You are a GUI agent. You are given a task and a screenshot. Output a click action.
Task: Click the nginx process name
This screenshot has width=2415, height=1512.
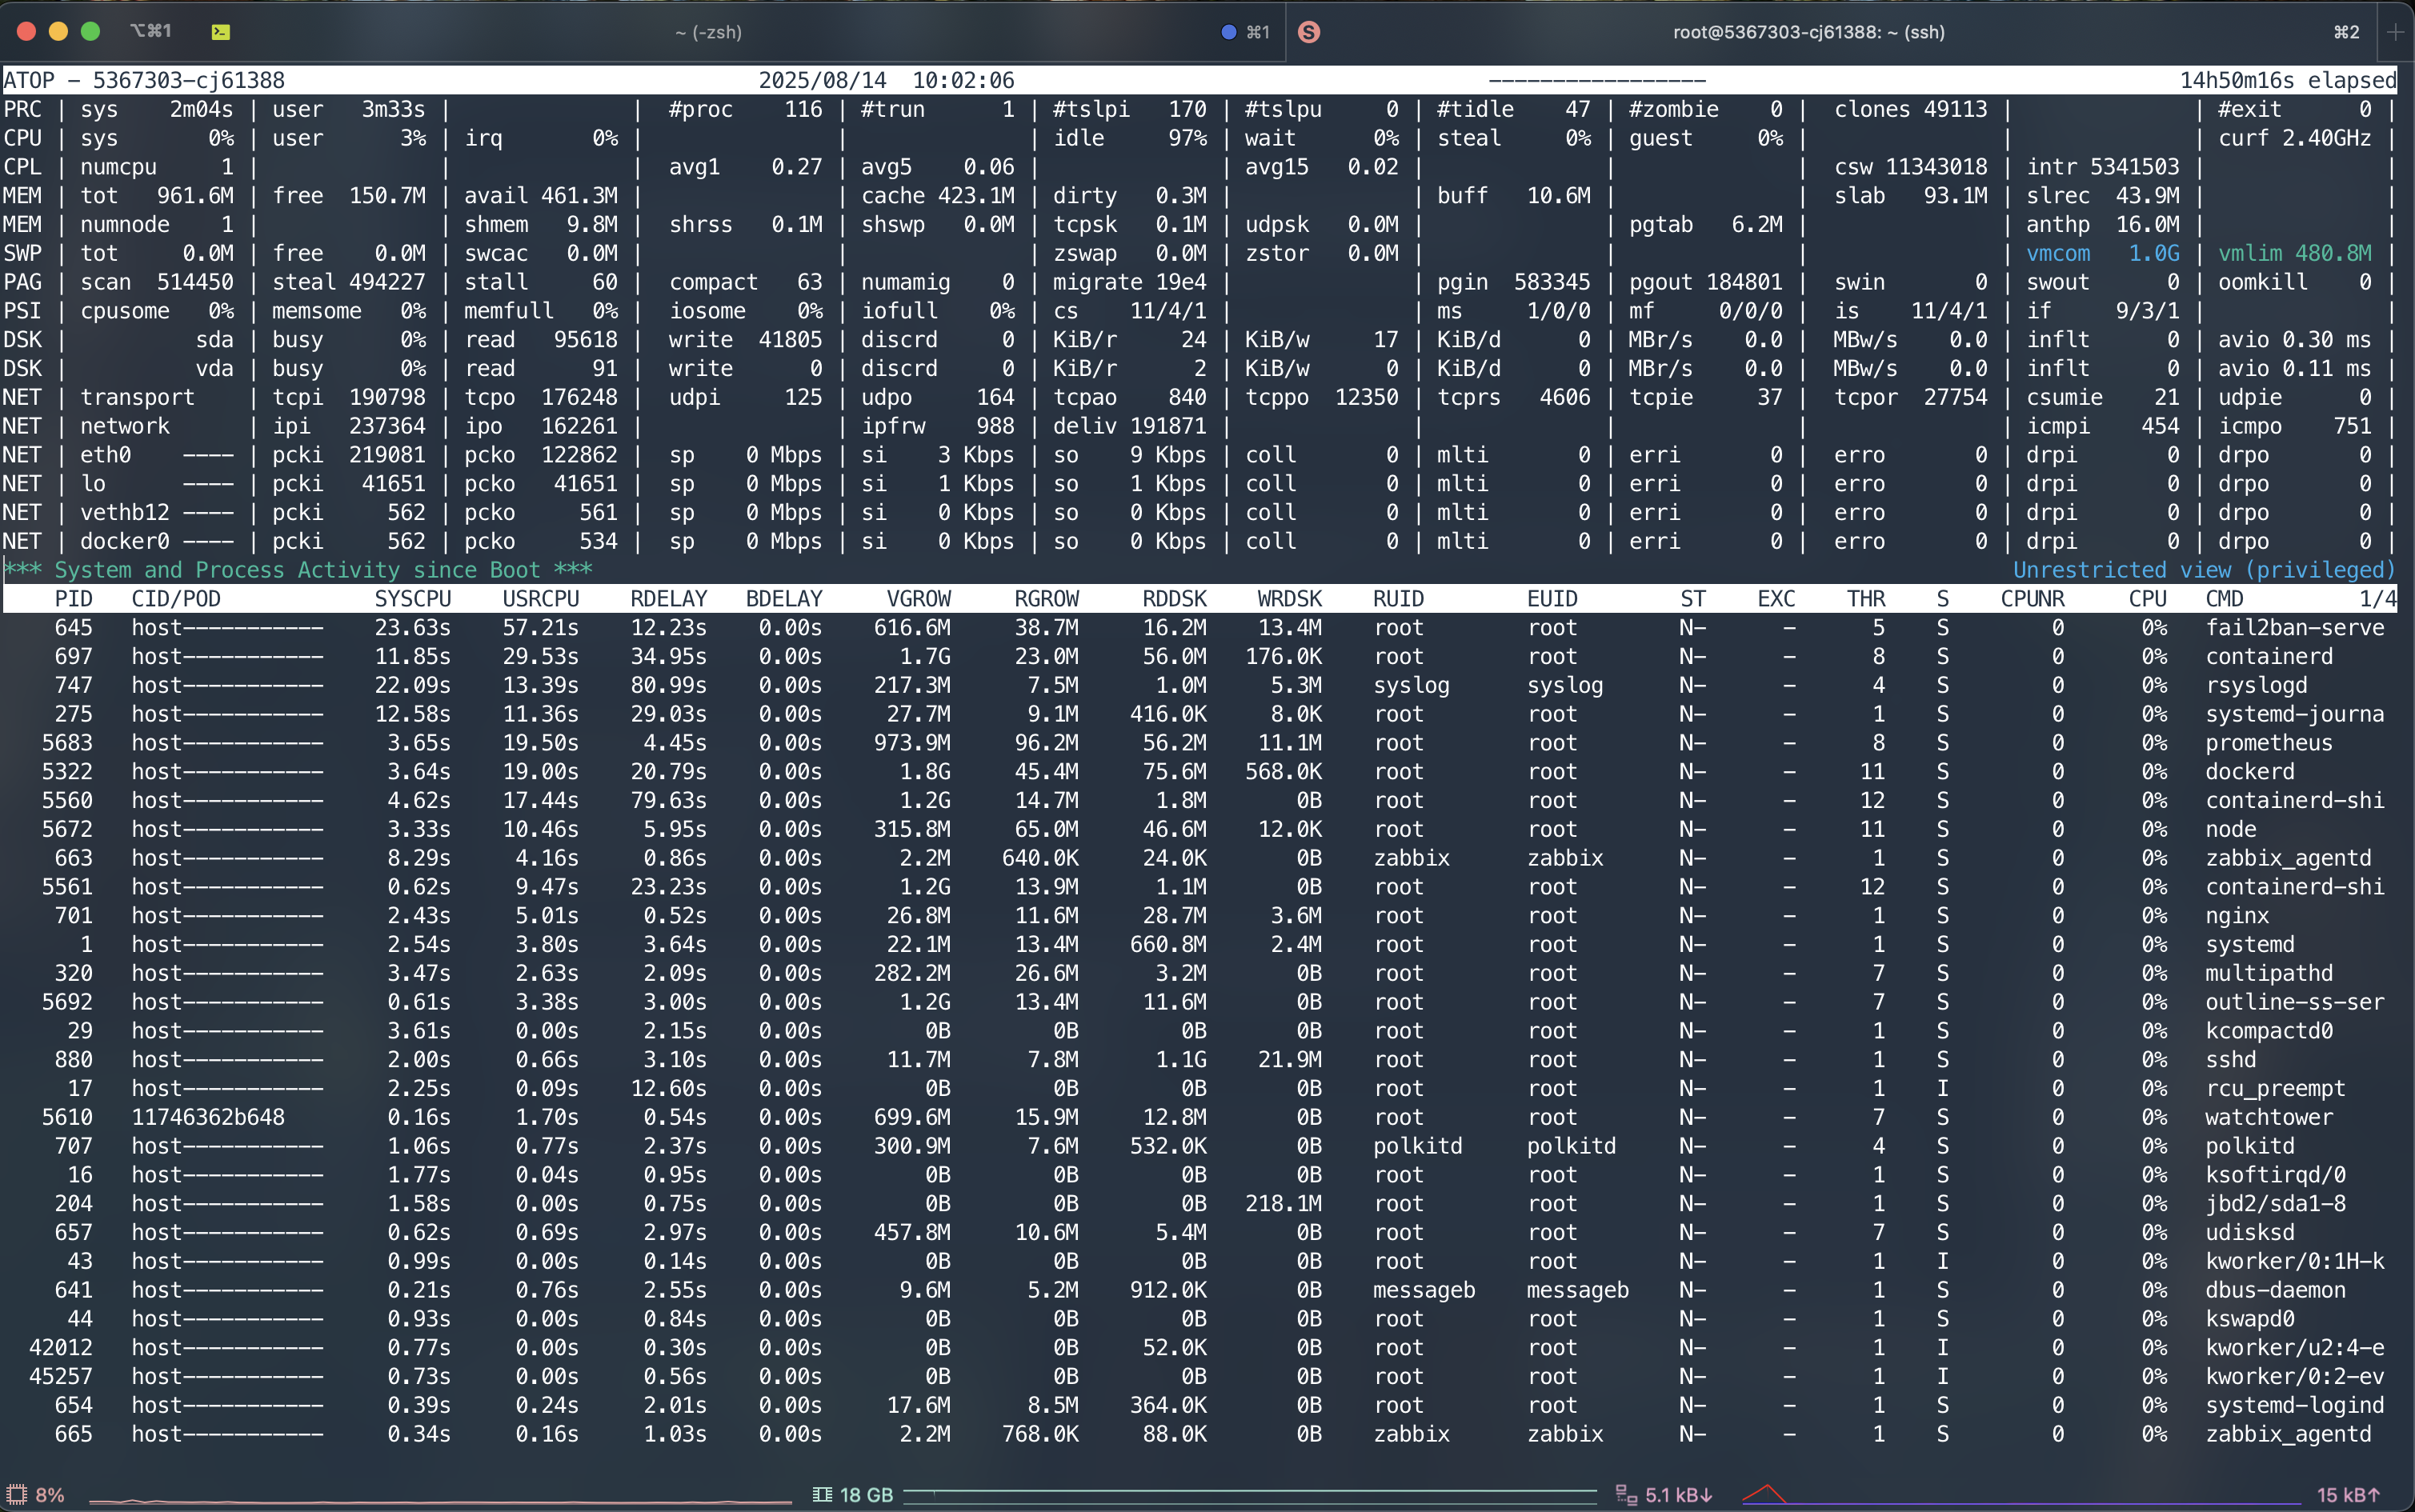click(2237, 916)
